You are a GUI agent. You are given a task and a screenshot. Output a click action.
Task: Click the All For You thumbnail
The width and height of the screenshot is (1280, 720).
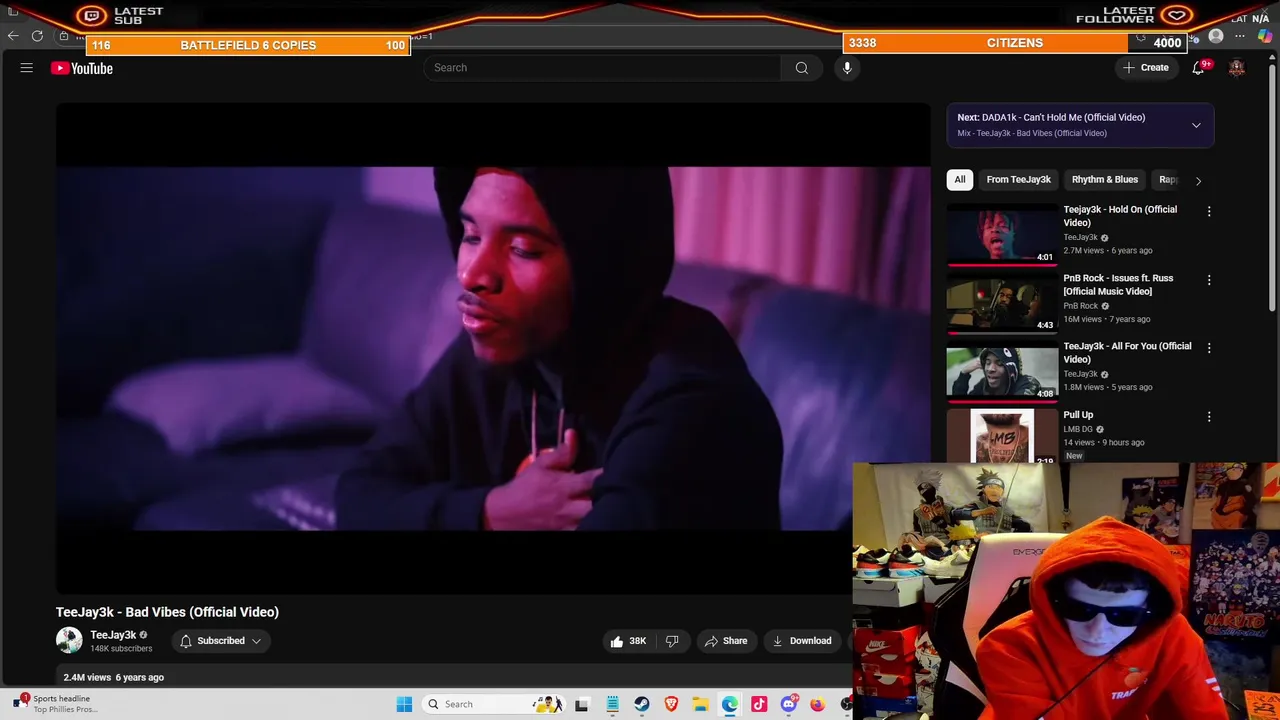click(1001, 372)
